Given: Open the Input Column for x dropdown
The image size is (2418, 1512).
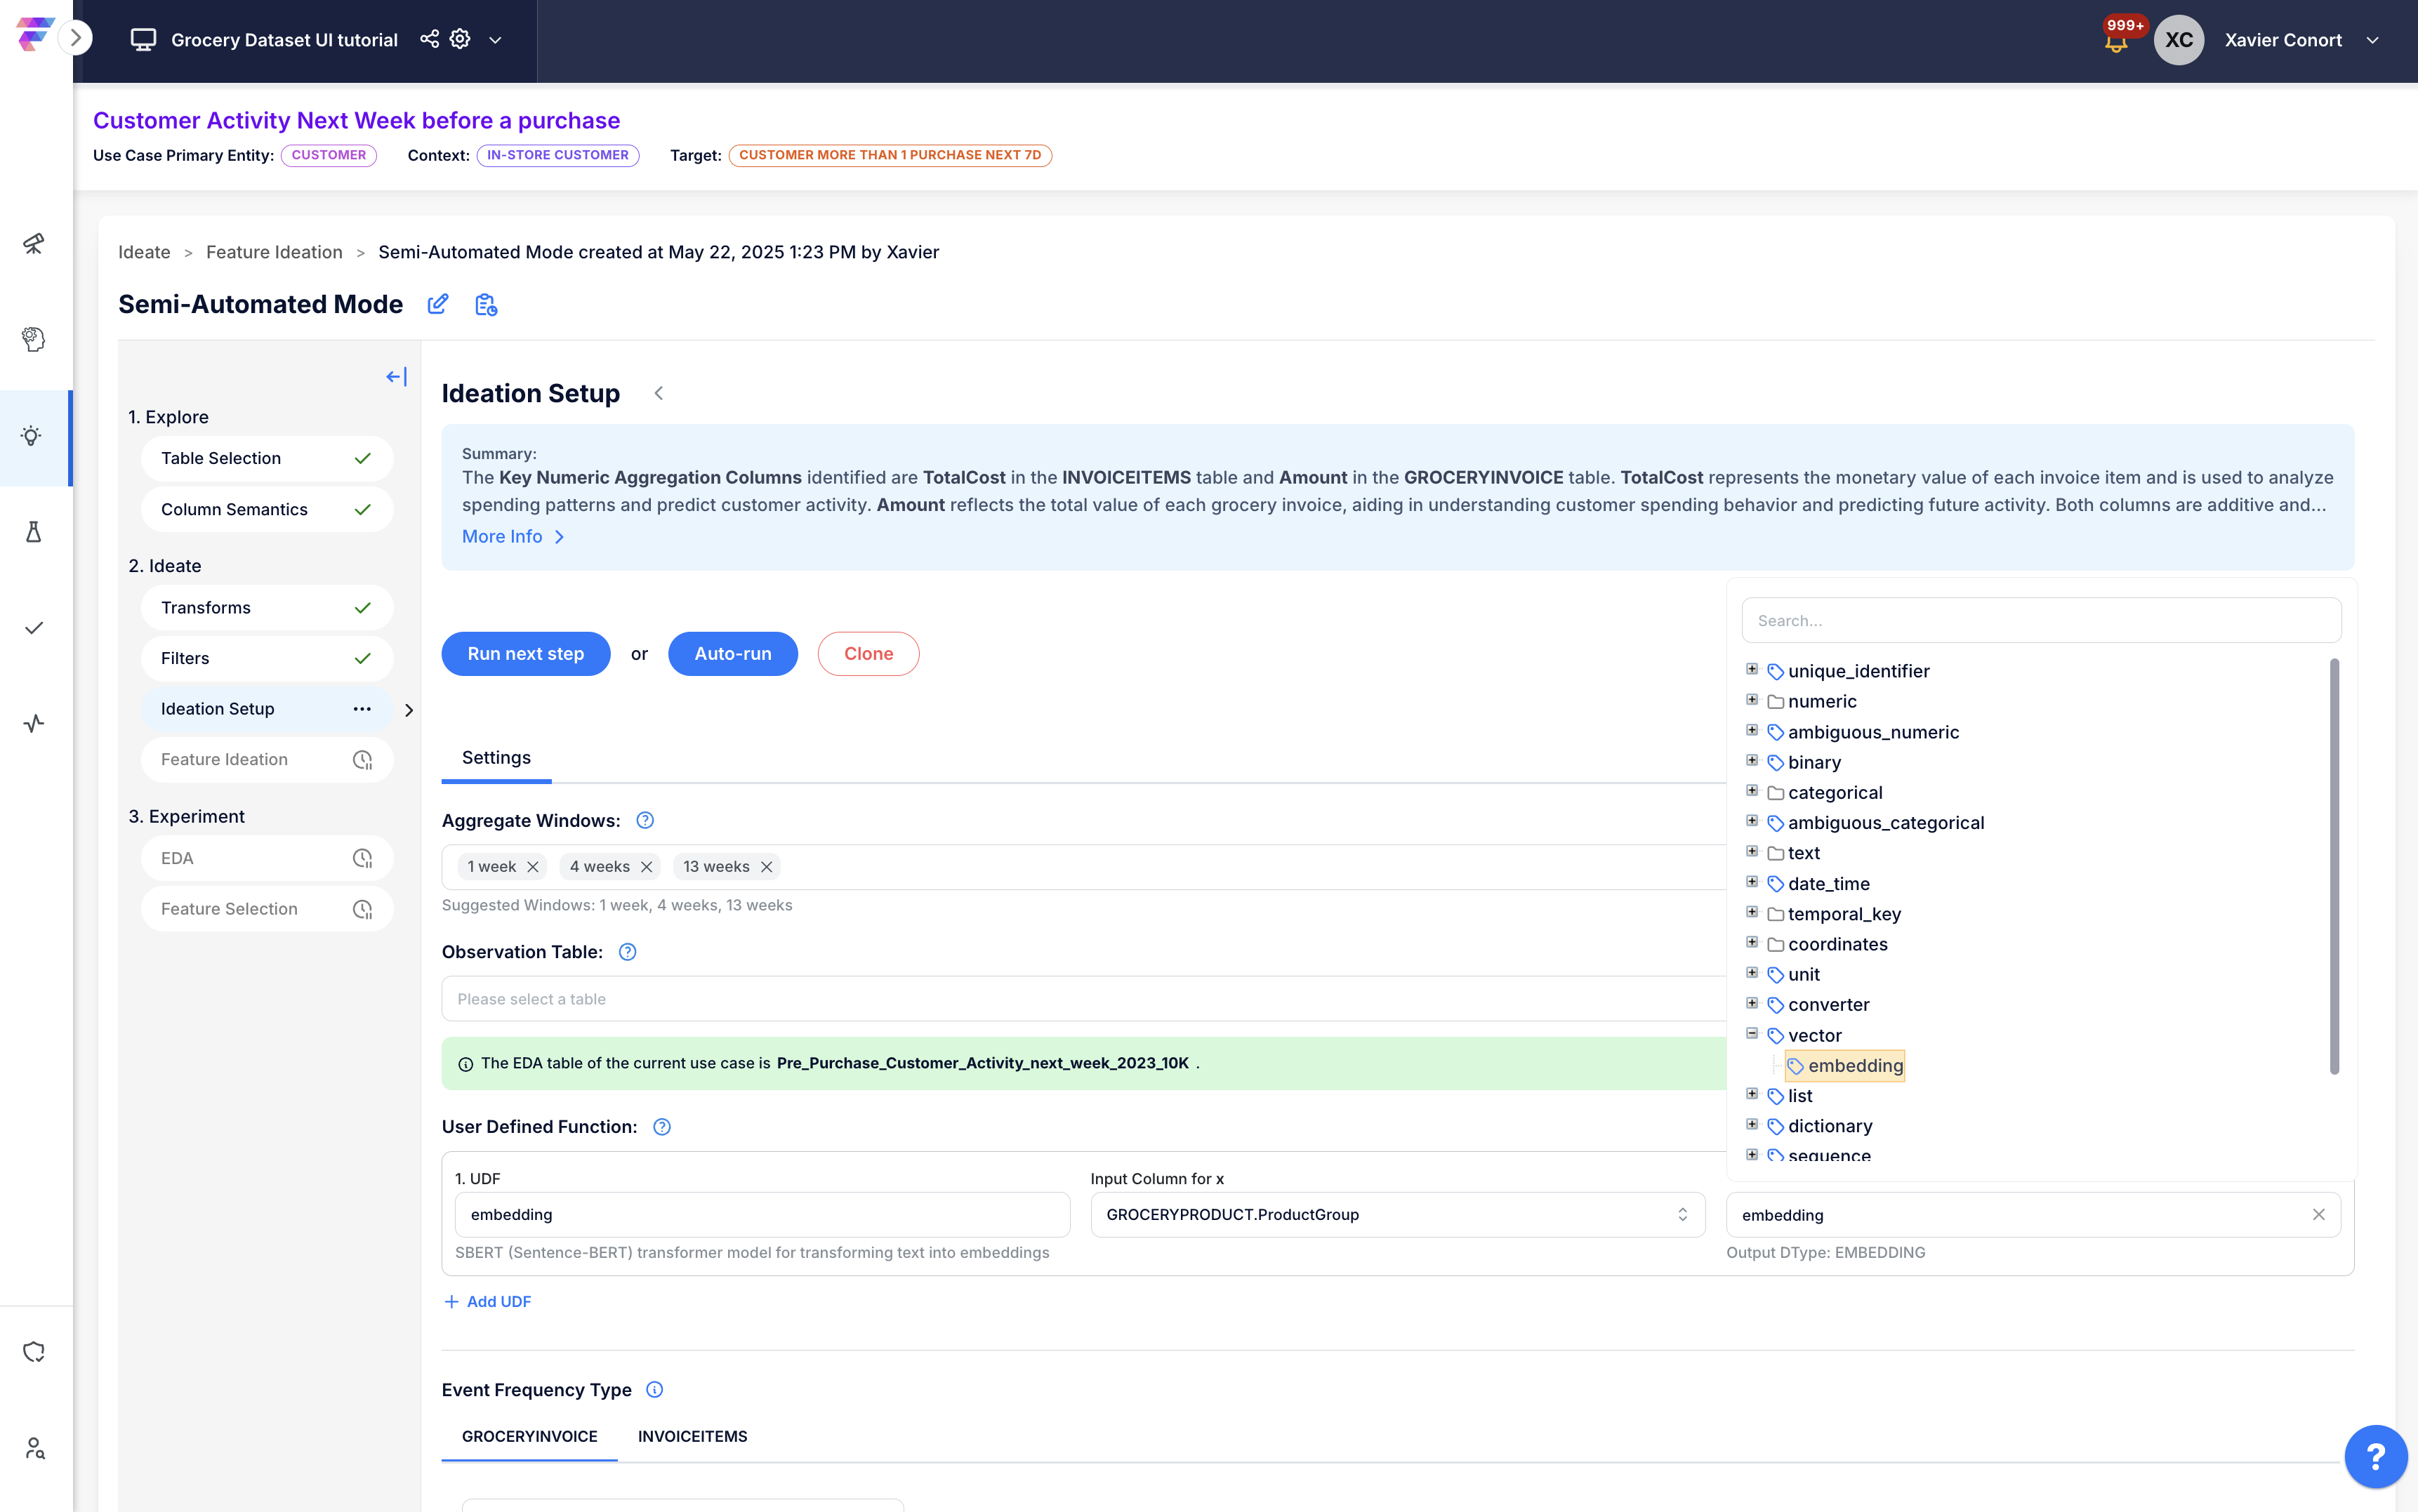Looking at the screenshot, I should pos(1397,1214).
